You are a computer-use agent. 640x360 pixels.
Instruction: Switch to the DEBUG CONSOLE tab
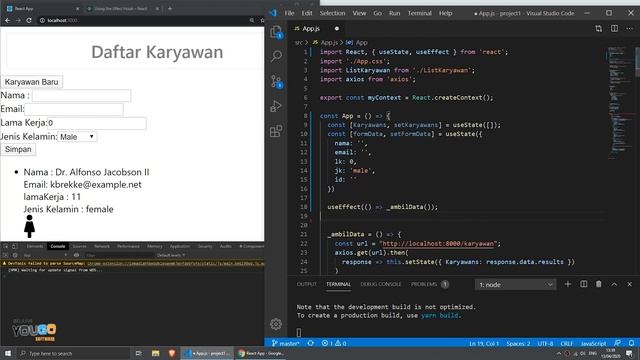tap(381, 284)
